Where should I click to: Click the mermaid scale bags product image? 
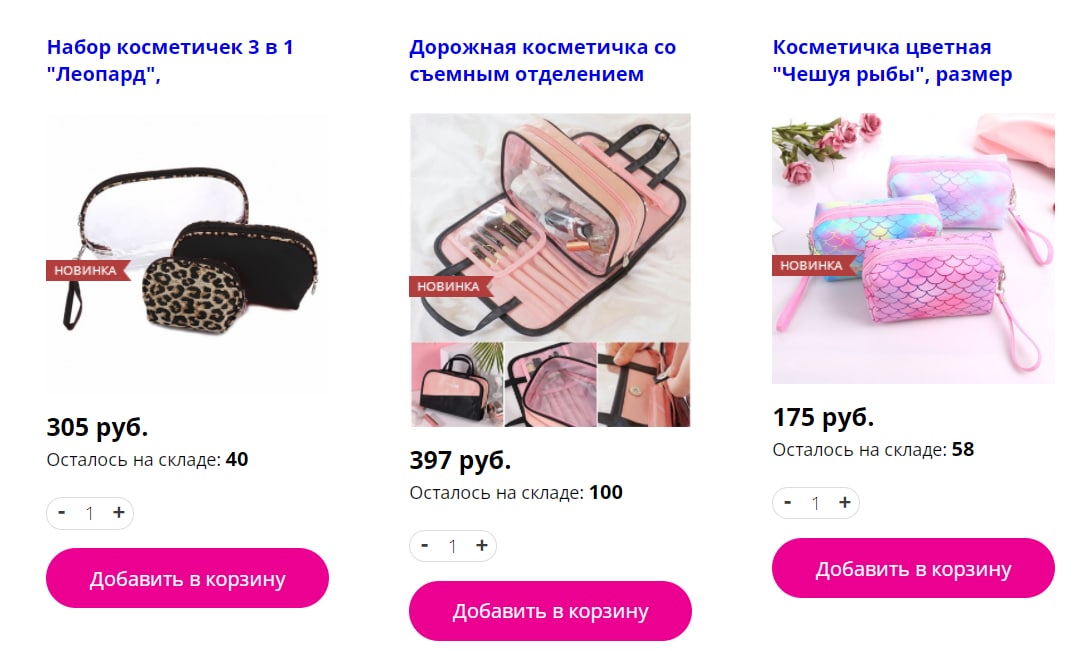(x=913, y=248)
